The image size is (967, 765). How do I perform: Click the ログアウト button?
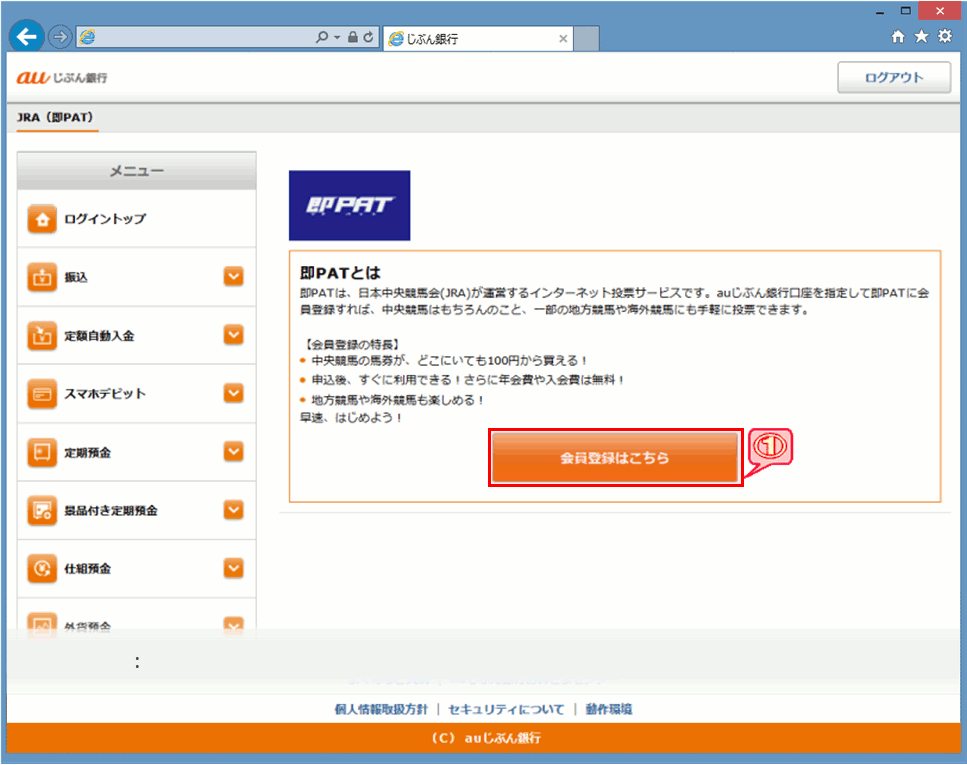pos(894,77)
